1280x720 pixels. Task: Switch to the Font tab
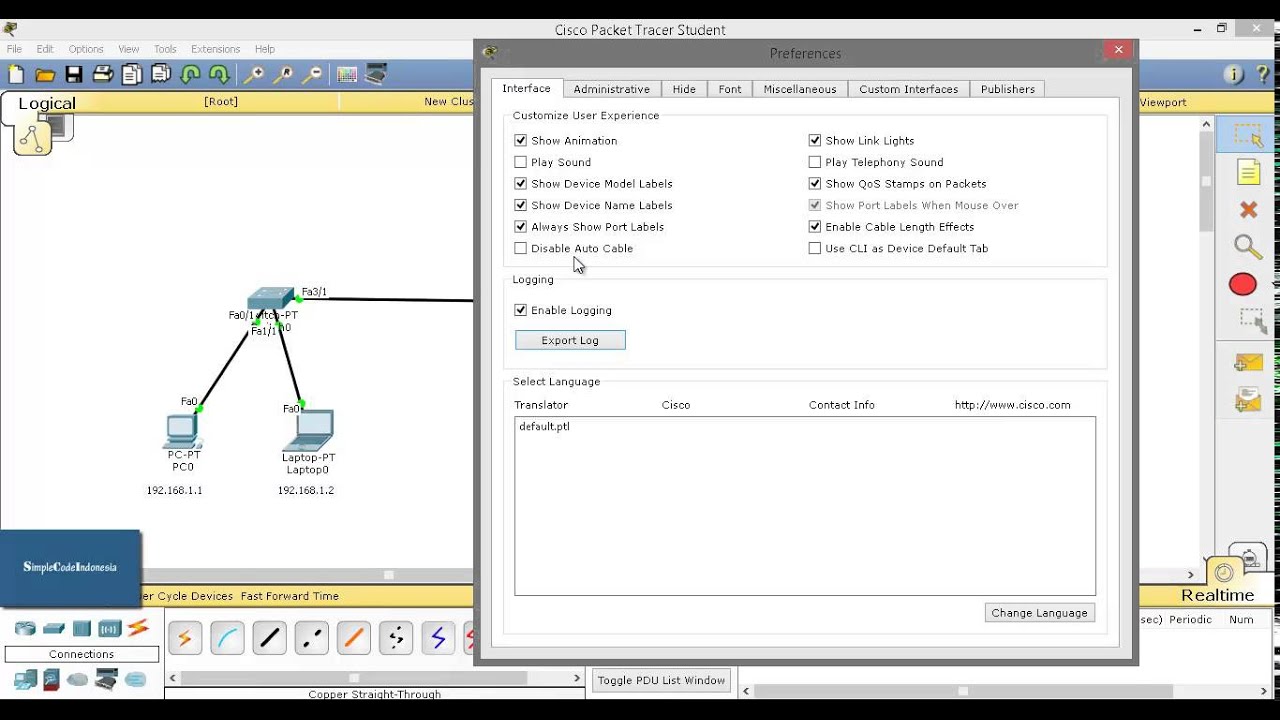point(730,89)
